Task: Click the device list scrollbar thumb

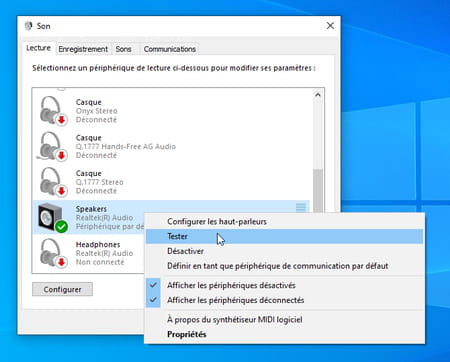Action: click(x=318, y=191)
